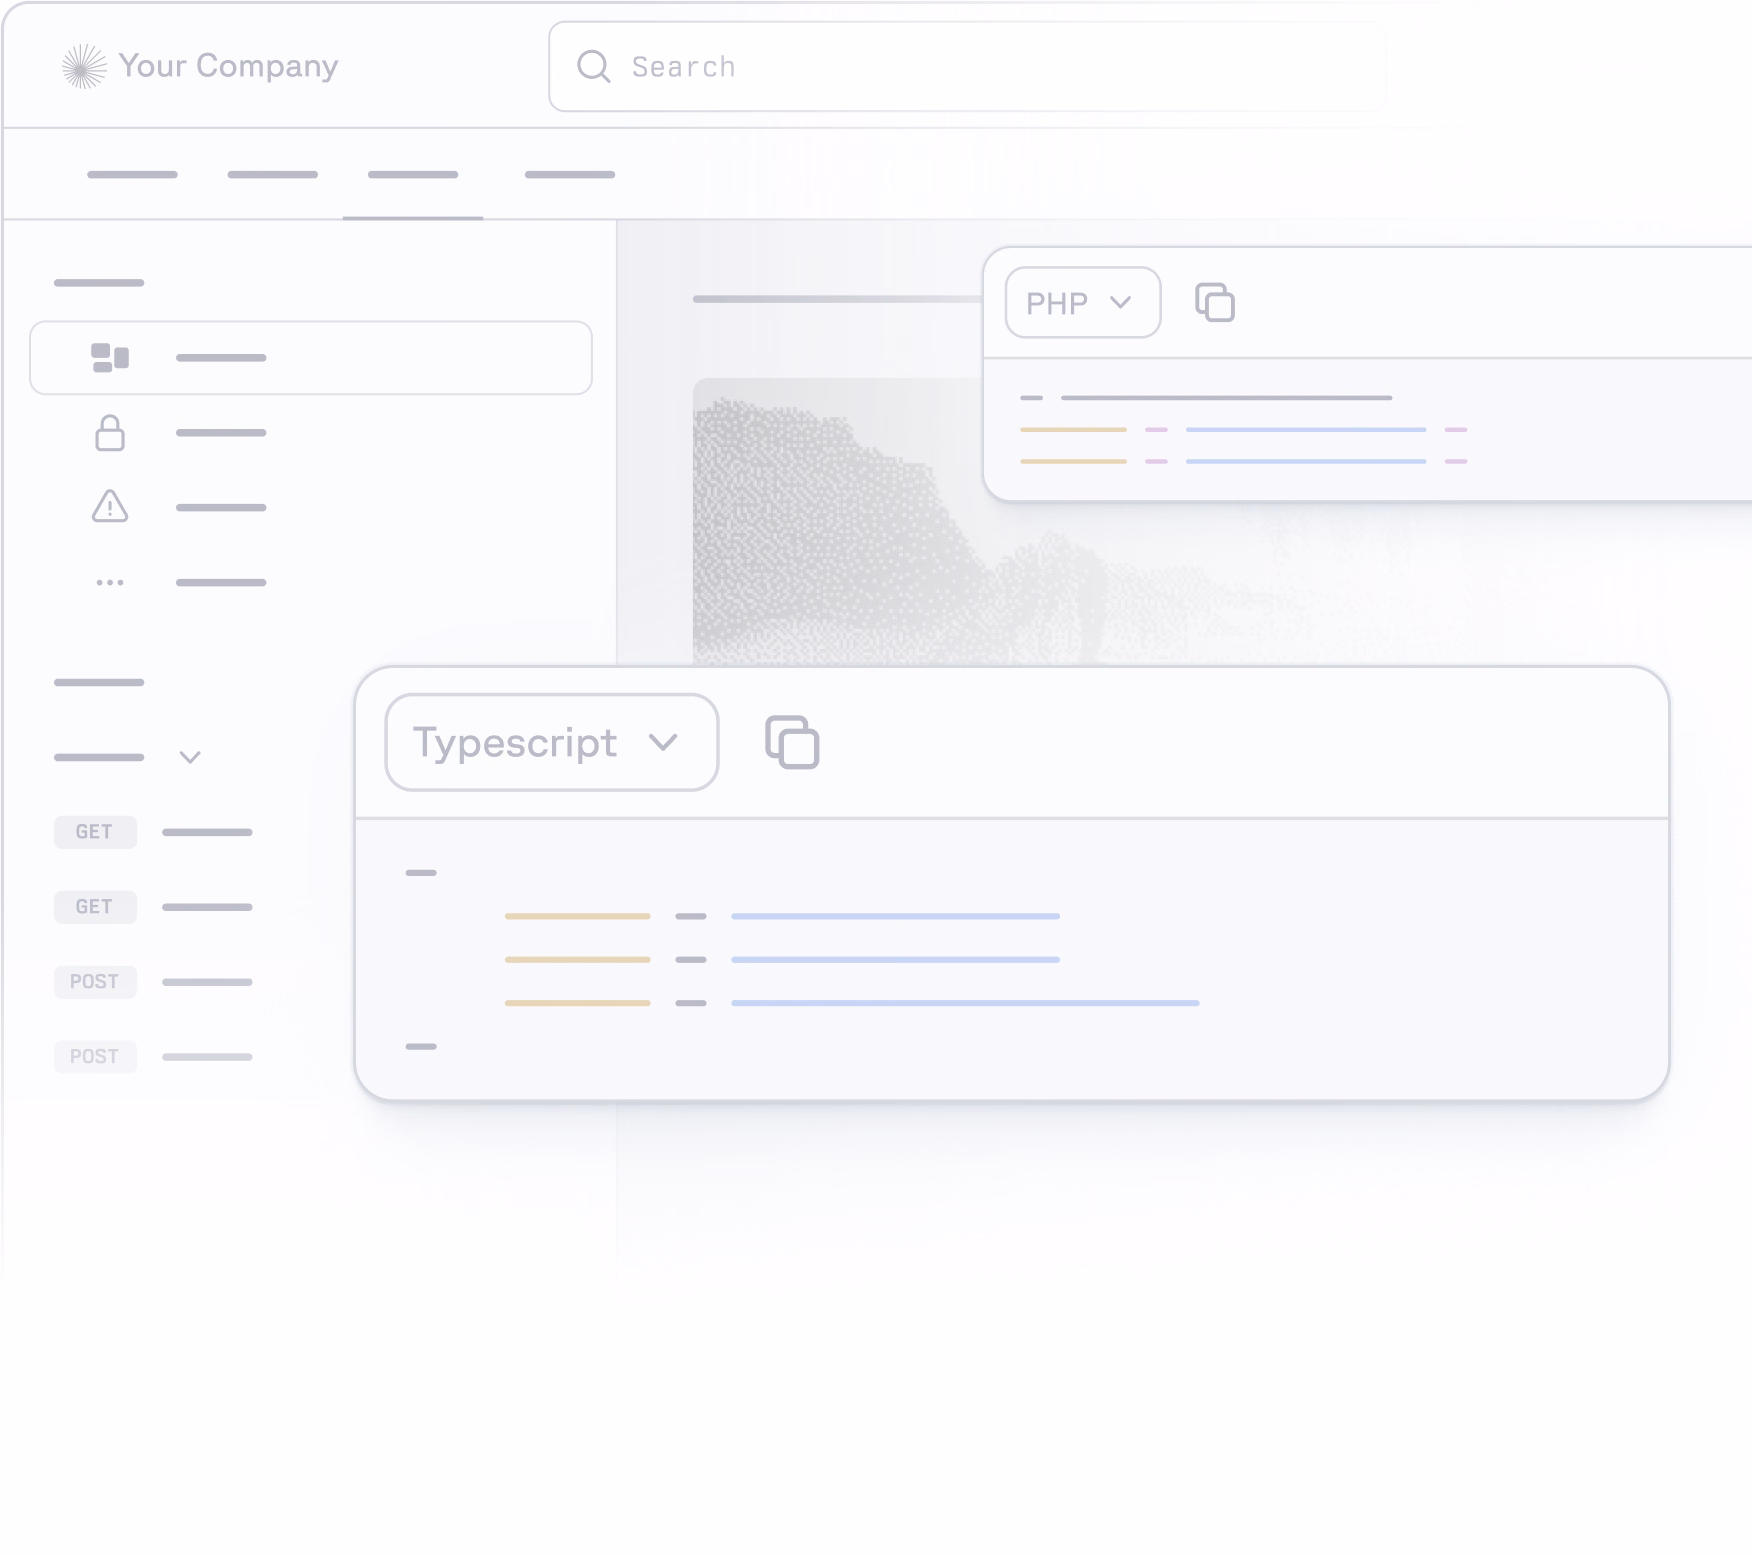
Task: Click the active underlined third navigation tab
Action: 413,175
